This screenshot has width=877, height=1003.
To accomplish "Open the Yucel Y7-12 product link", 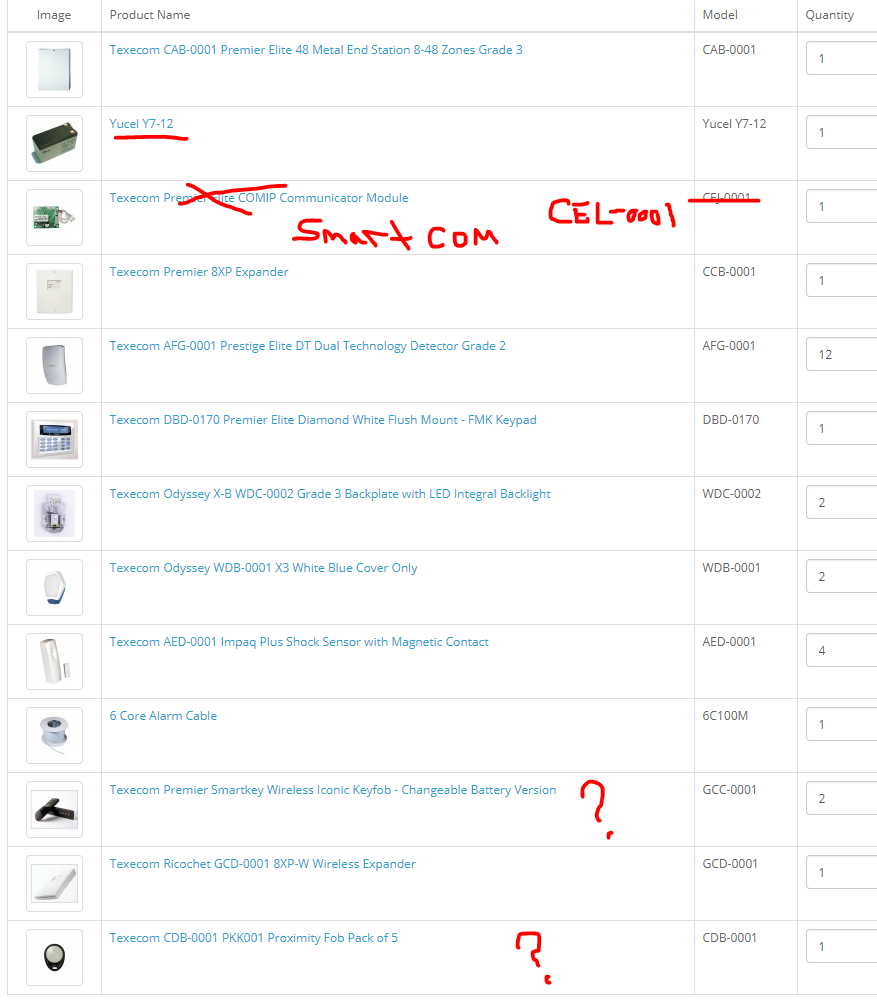I will [x=141, y=123].
